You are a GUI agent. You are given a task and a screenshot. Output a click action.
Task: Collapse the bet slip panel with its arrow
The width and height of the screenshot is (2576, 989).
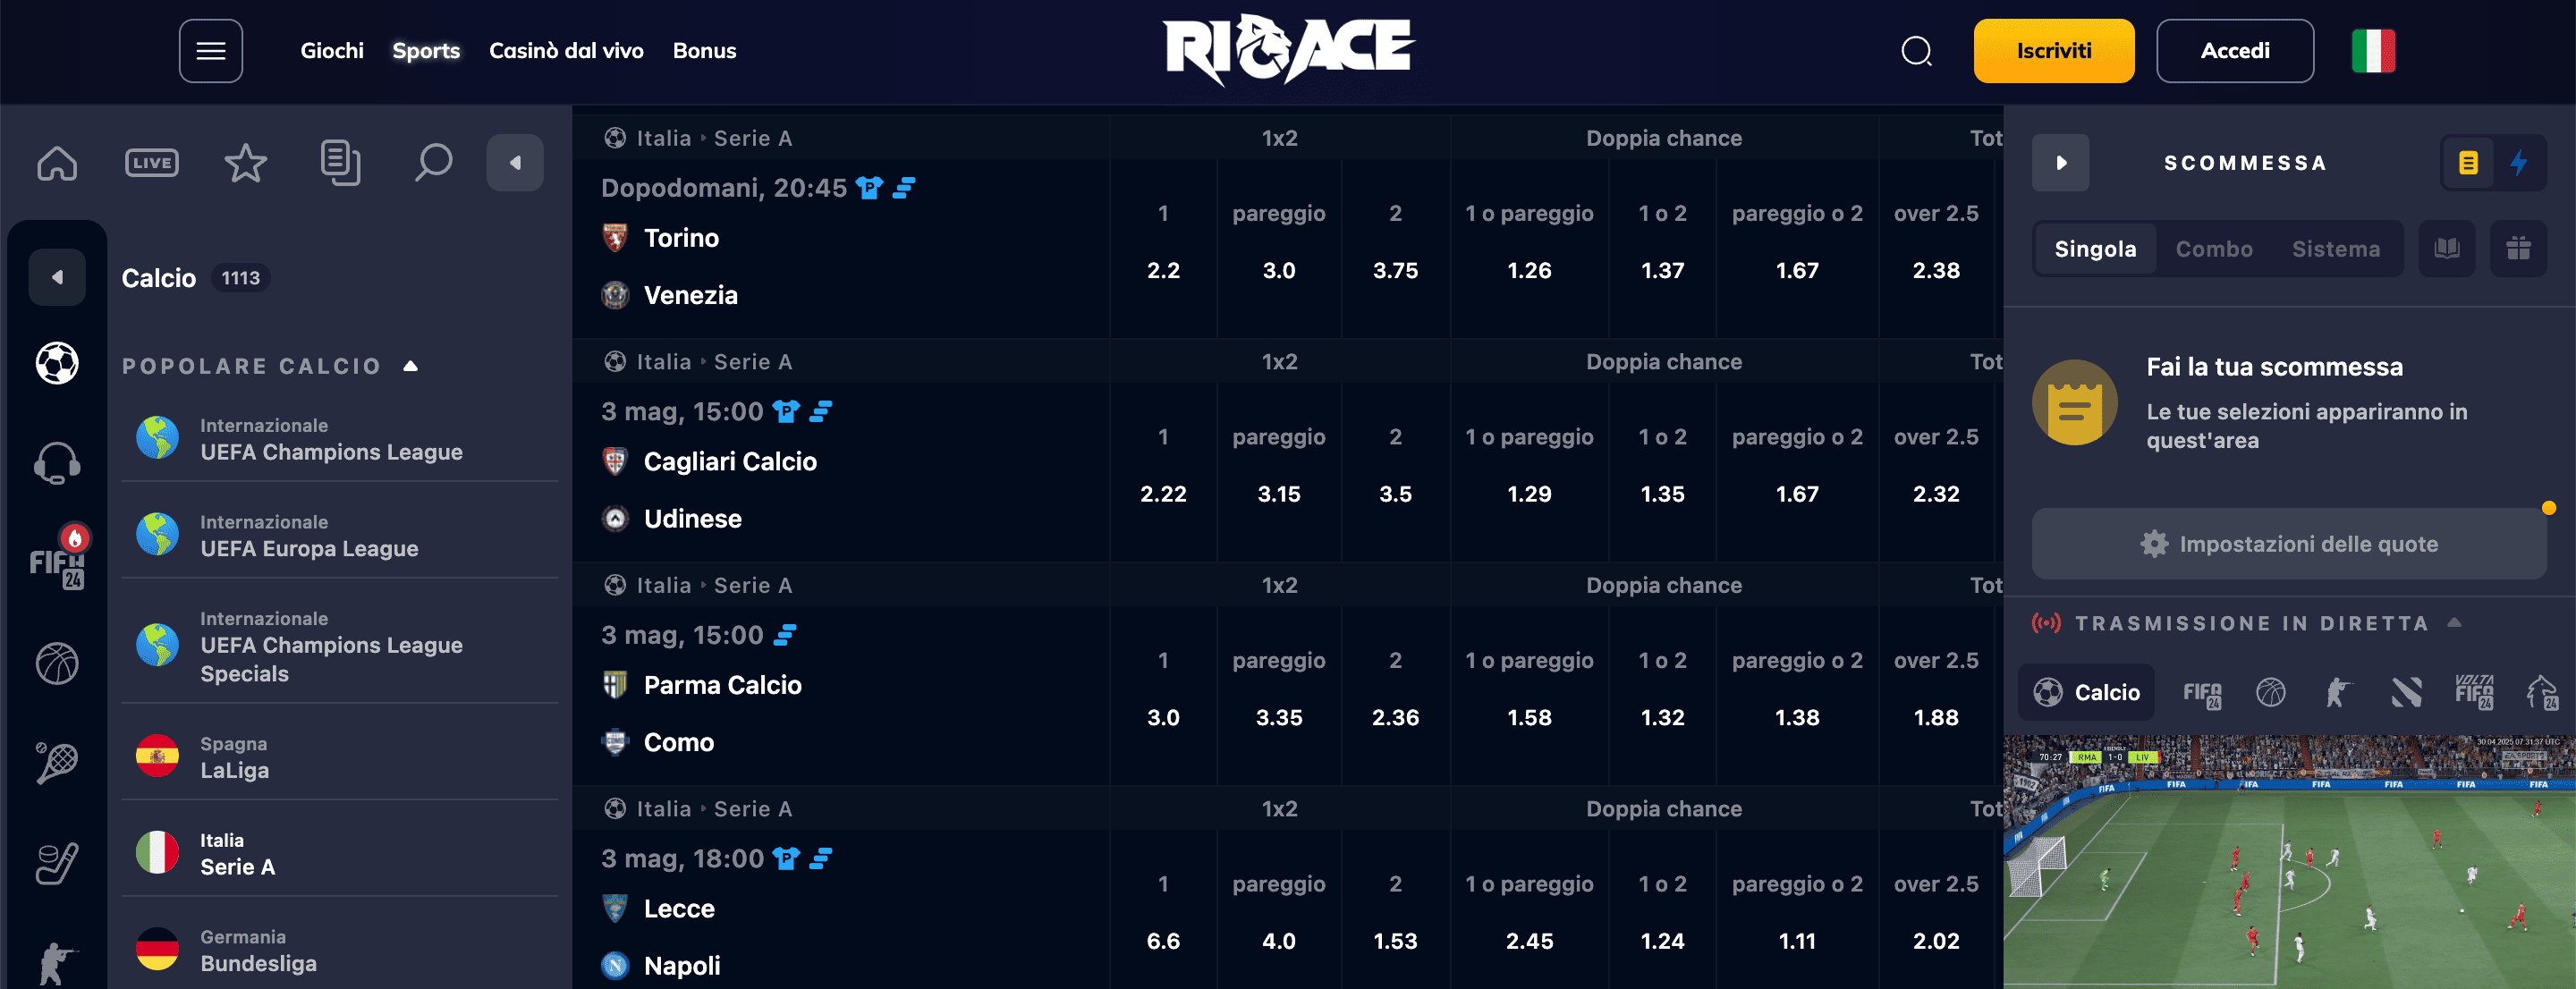[x=2061, y=162]
